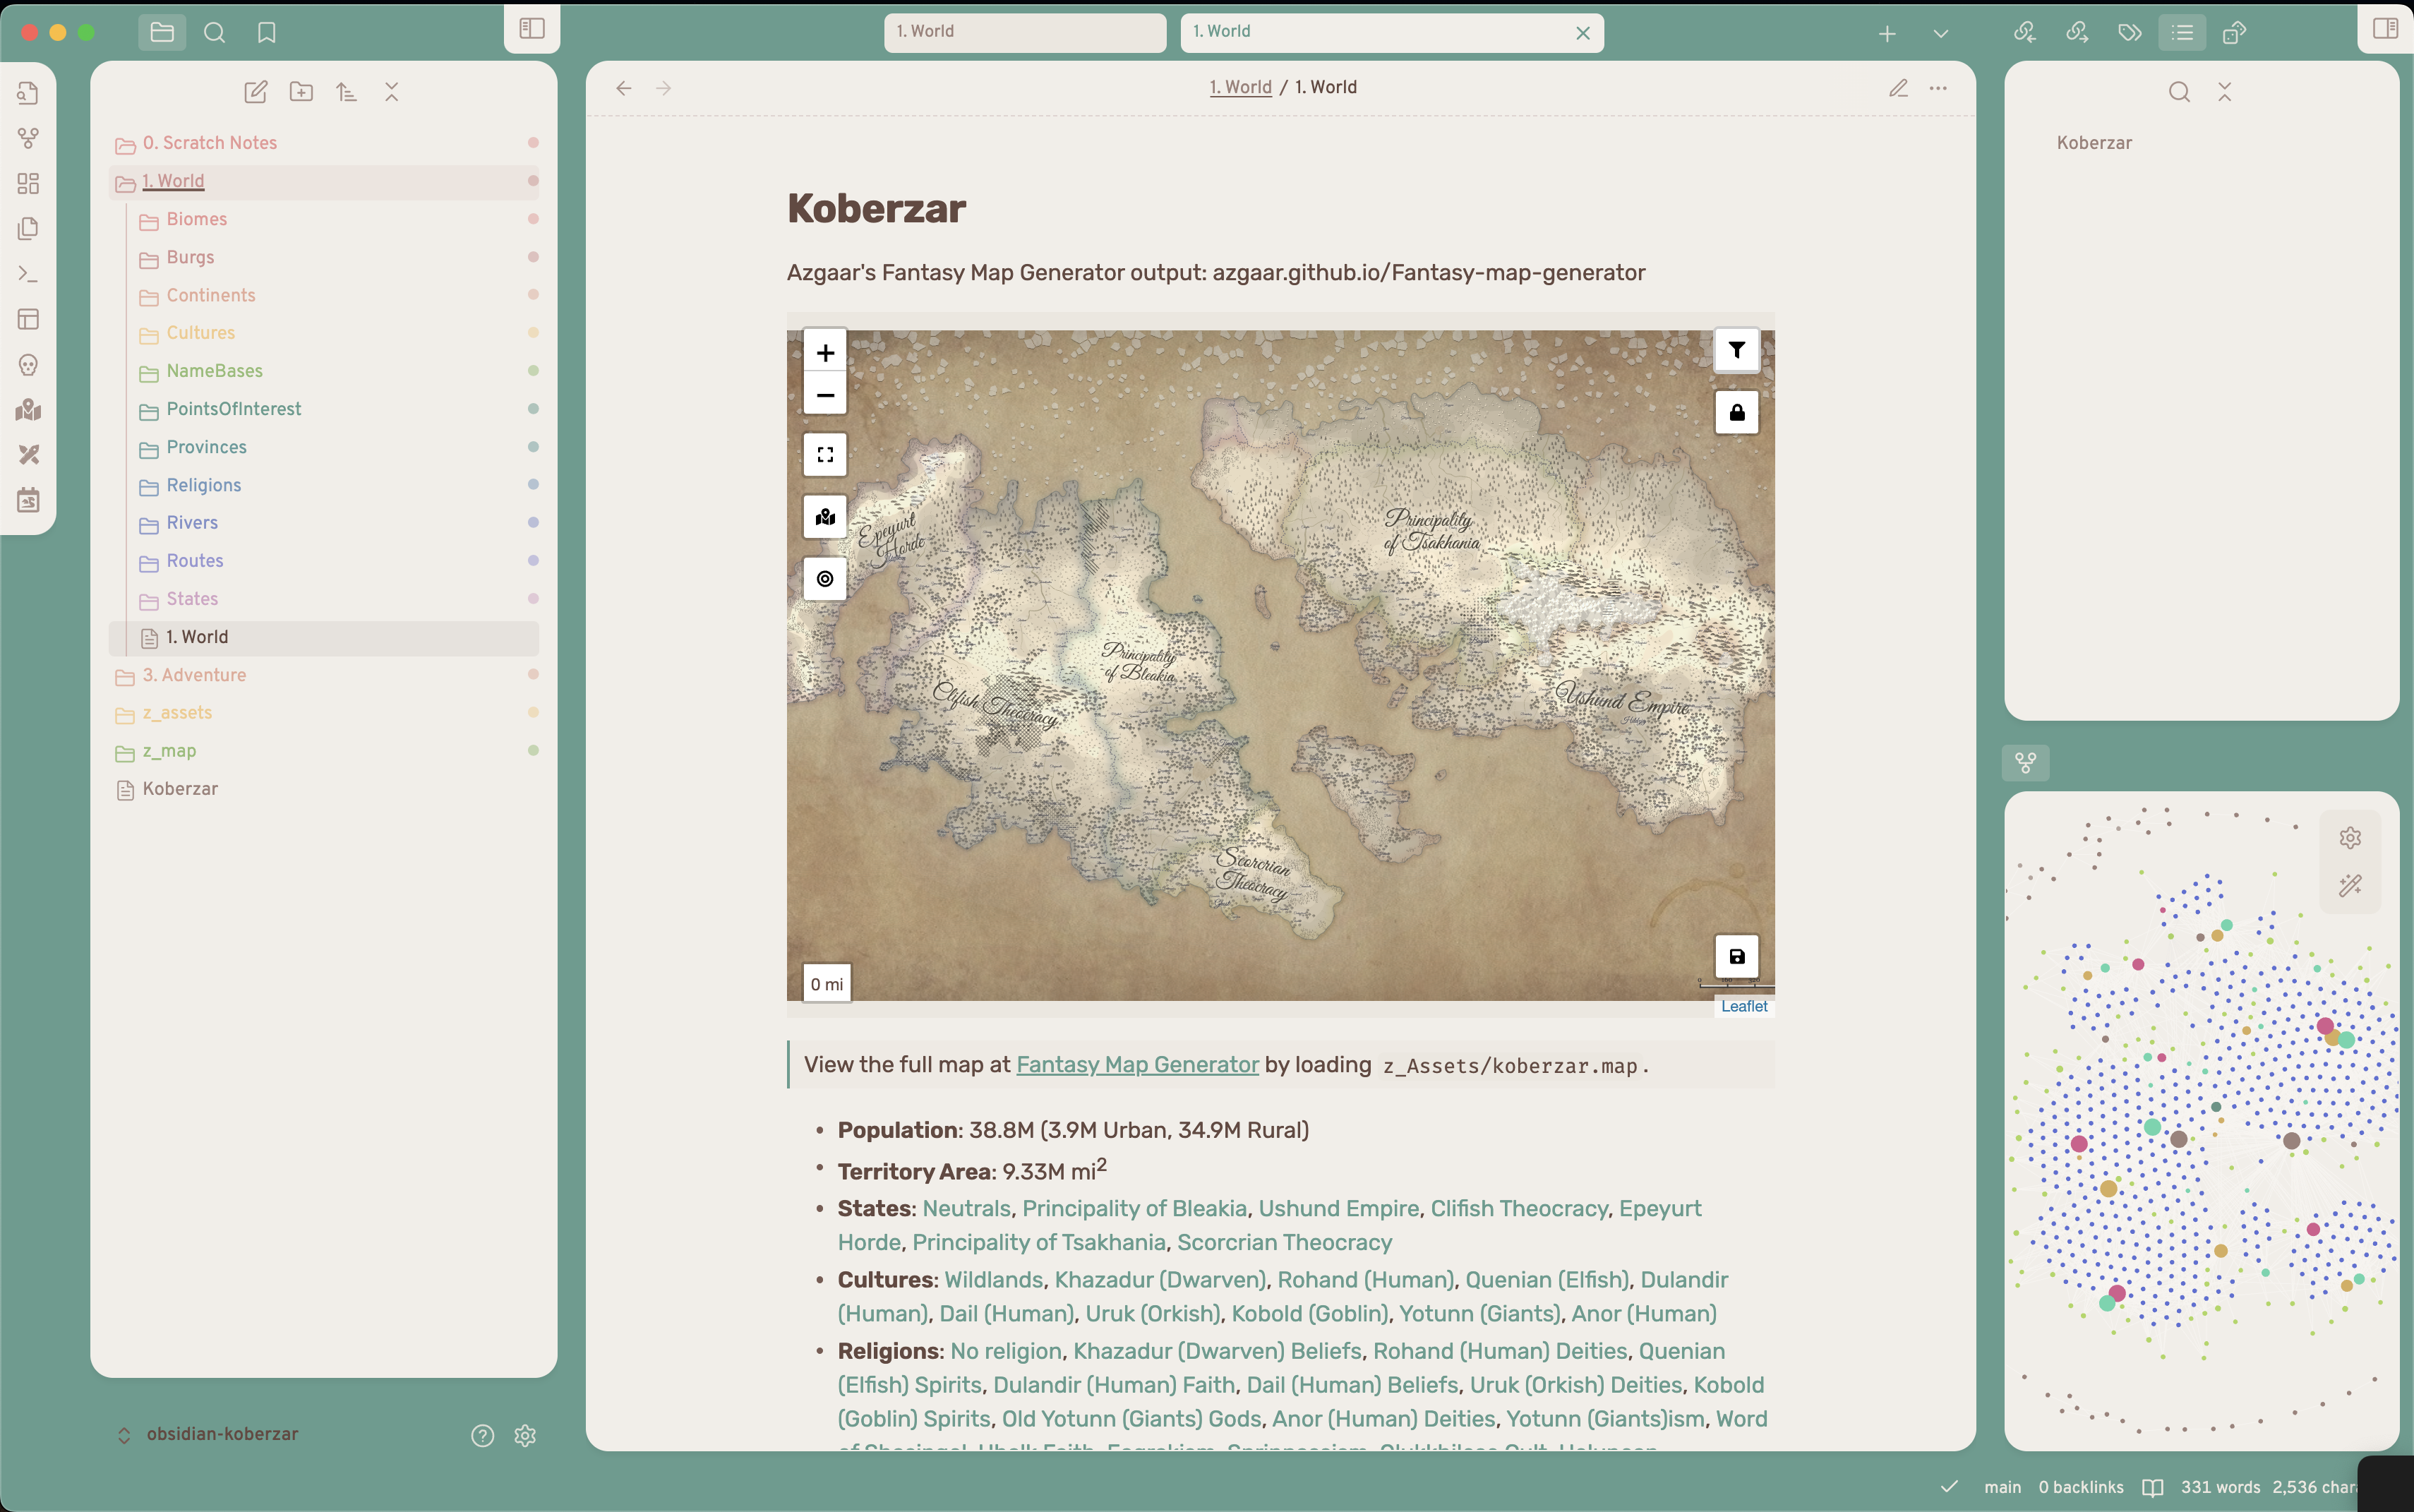Zoom in on the Leaflet map
Image resolution: width=2414 pixels, height=1512 pixels.
[825, 353]
